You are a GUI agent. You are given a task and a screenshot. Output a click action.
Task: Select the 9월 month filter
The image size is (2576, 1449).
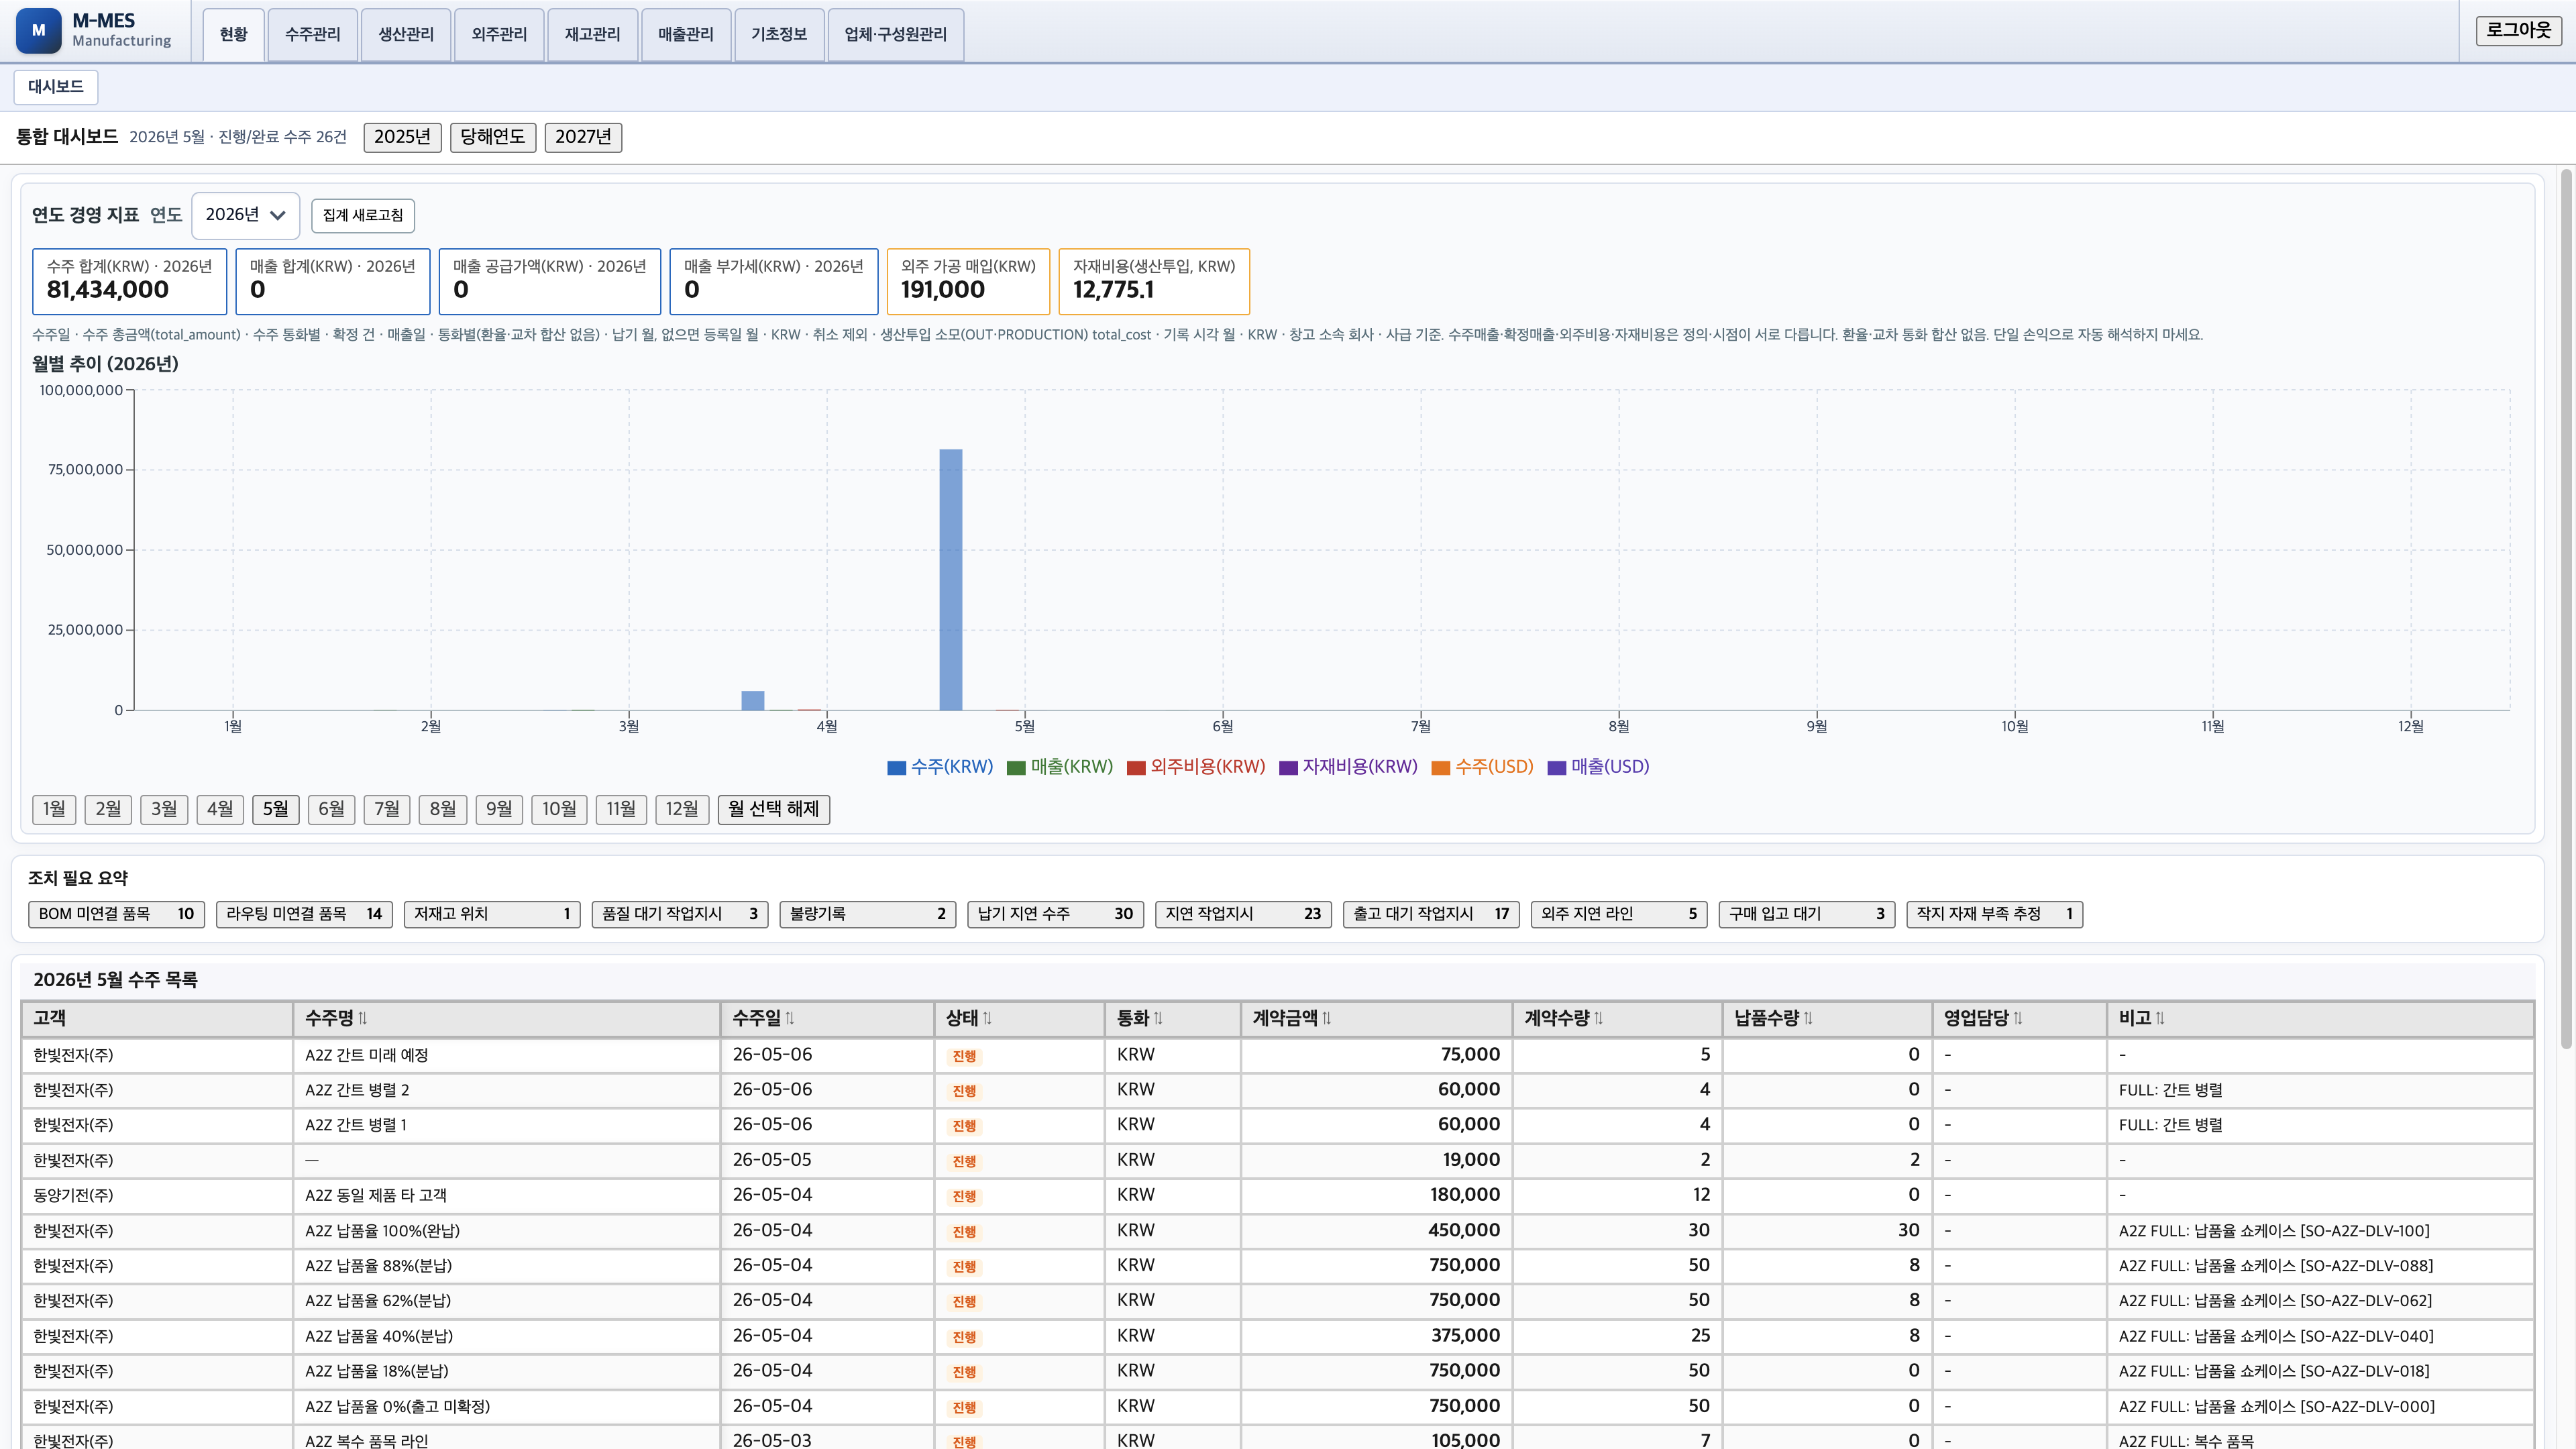[499, 809]
